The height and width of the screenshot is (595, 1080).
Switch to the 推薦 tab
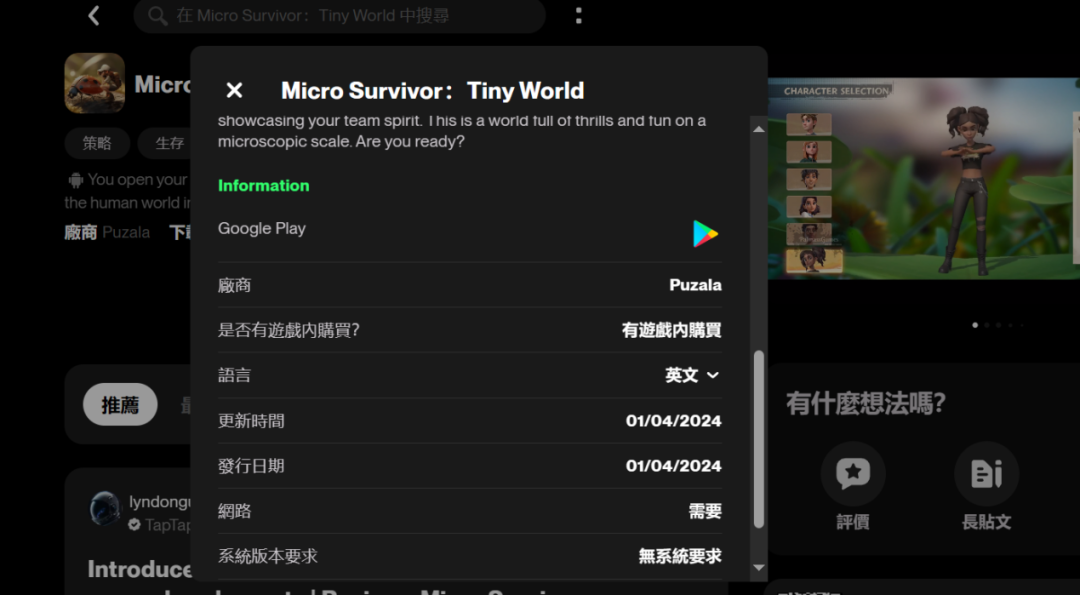click(119, 404)
